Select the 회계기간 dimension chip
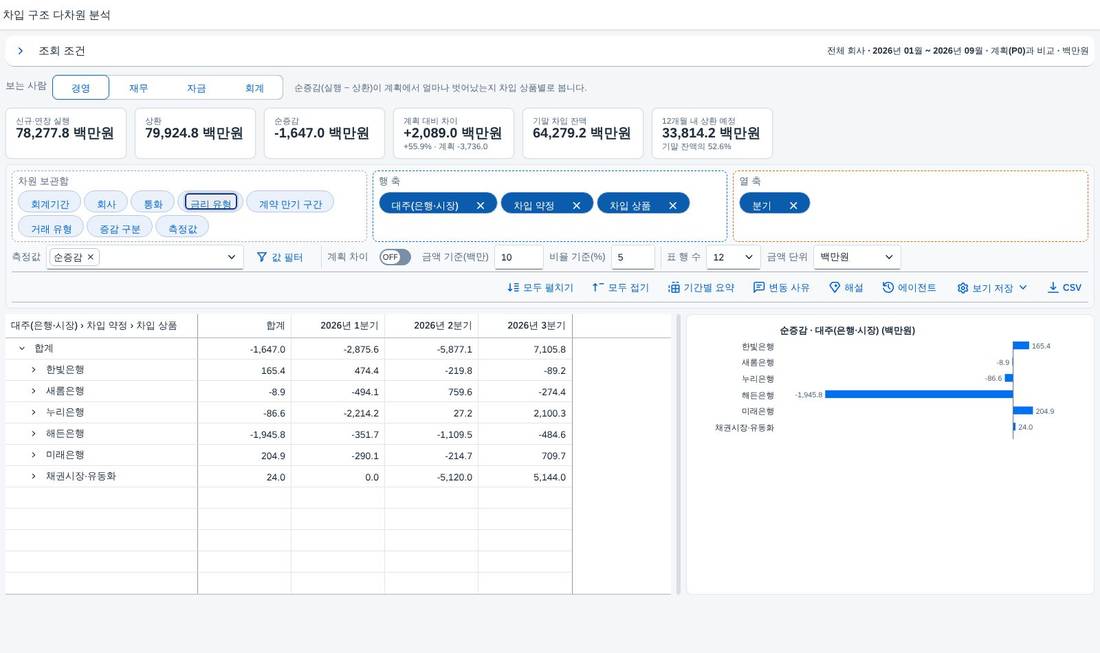 50,203
